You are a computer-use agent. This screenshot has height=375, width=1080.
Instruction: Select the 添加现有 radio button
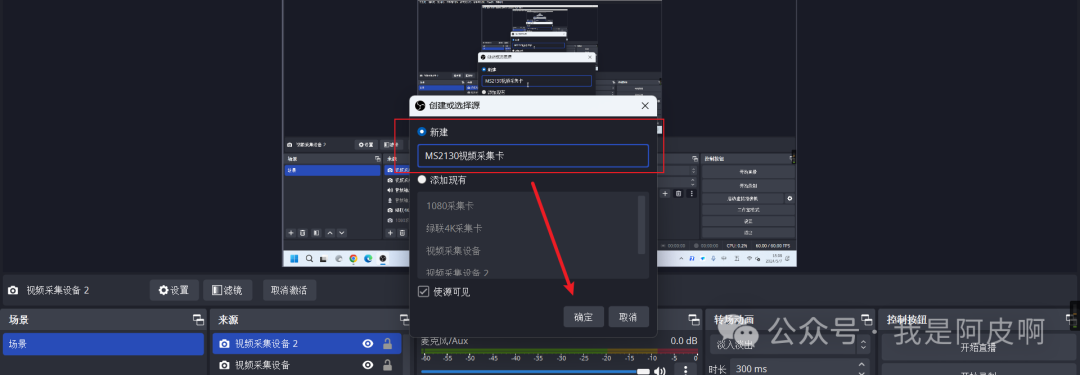coord(422,180)
